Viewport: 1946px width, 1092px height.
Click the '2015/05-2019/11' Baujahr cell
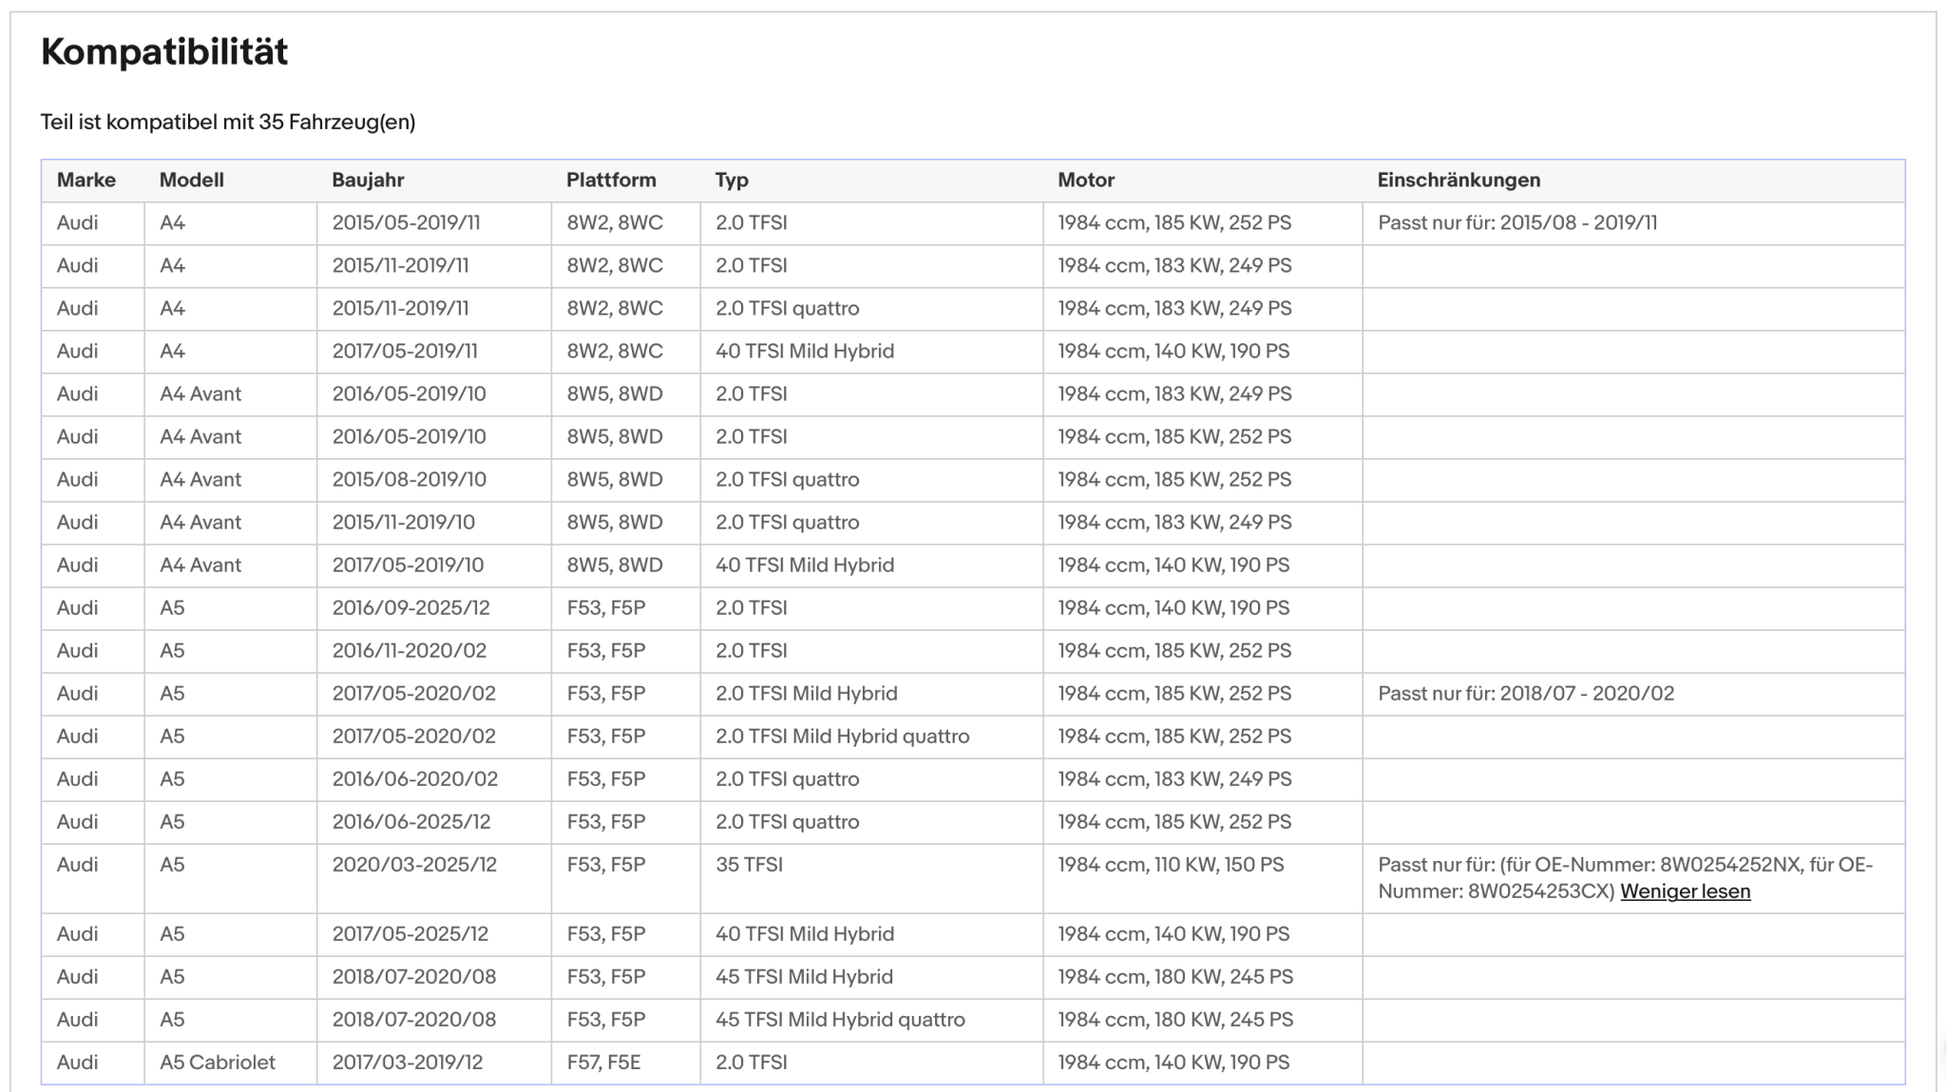coord(406,223)
